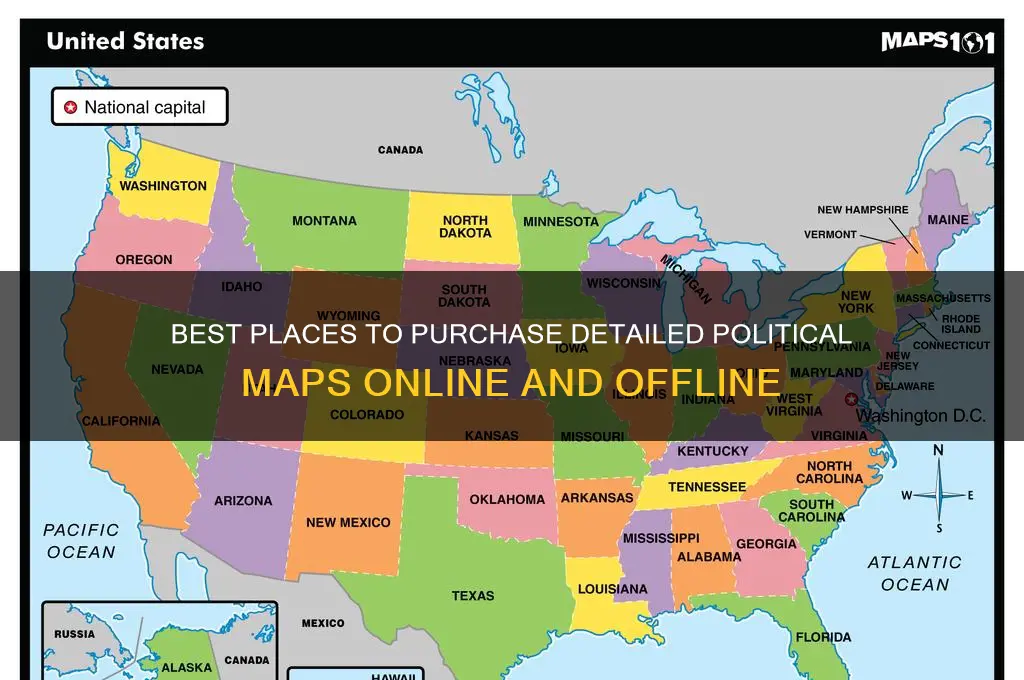
Task: Follow the Washington D.C. link text
Action: click(921, 415)
